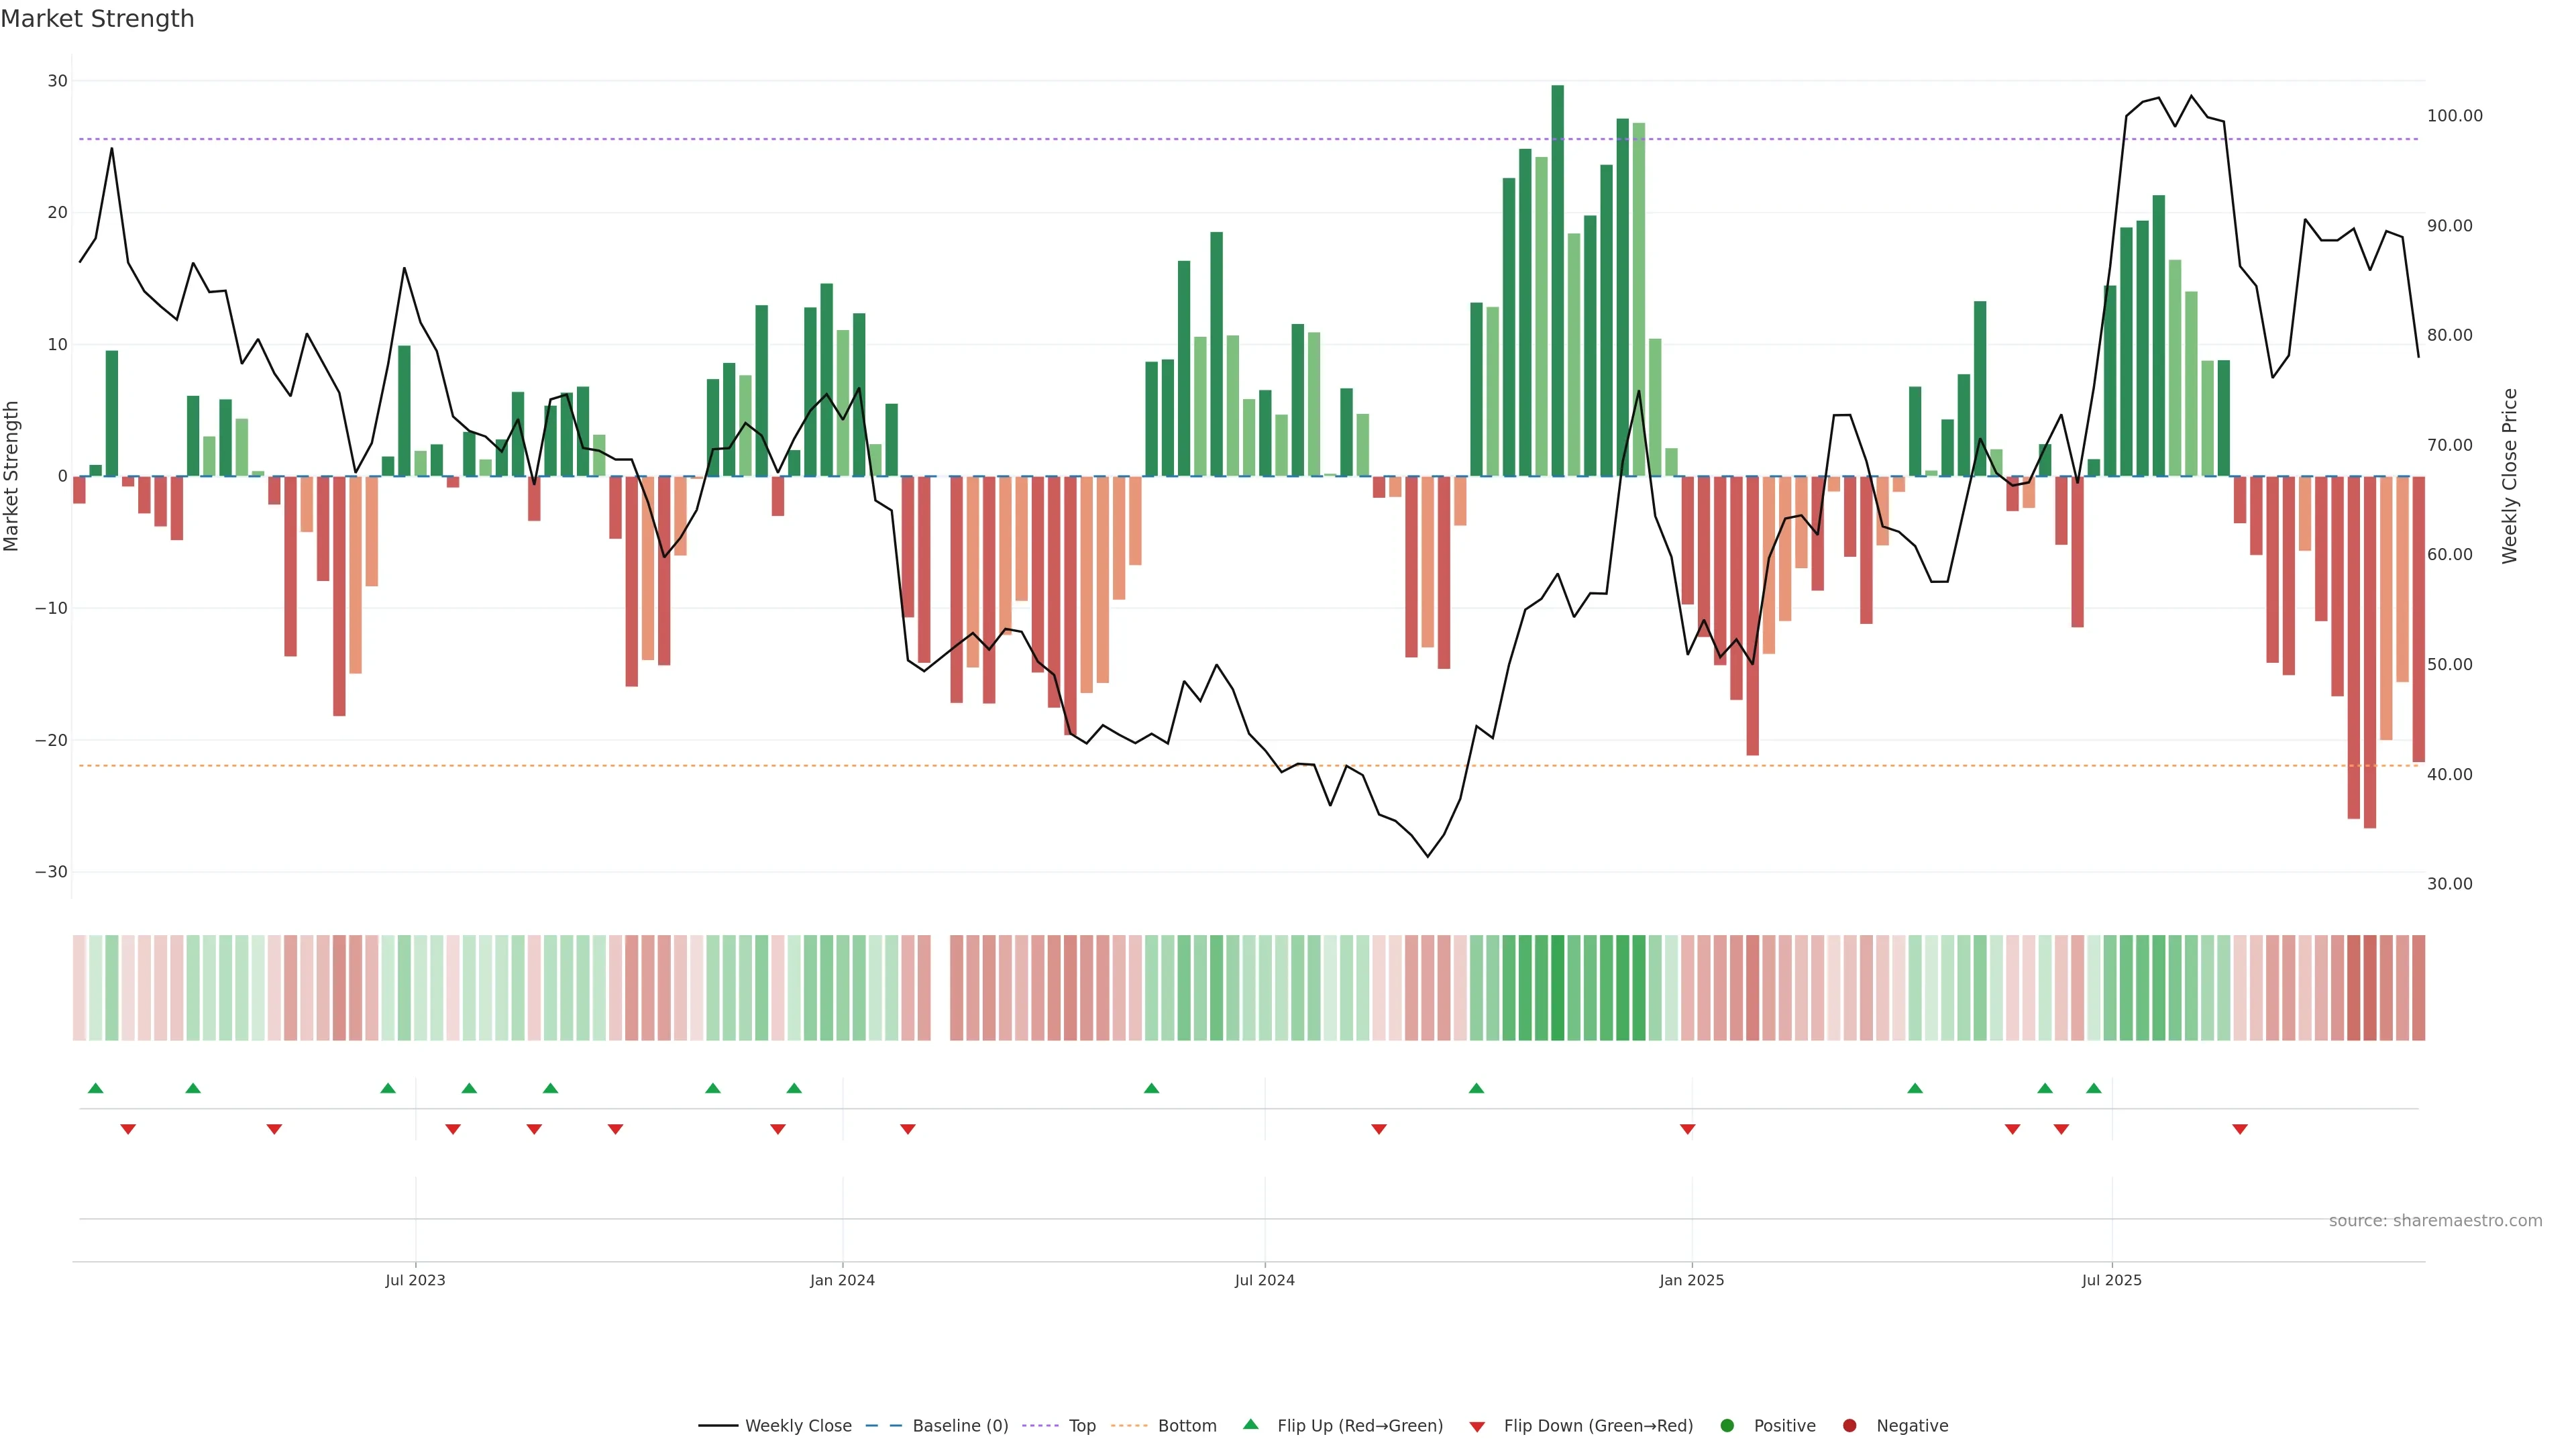Click the Flip Up green triangle legend icon
This screenshot has height=1449, width=2576.
click(1250, 1424)
